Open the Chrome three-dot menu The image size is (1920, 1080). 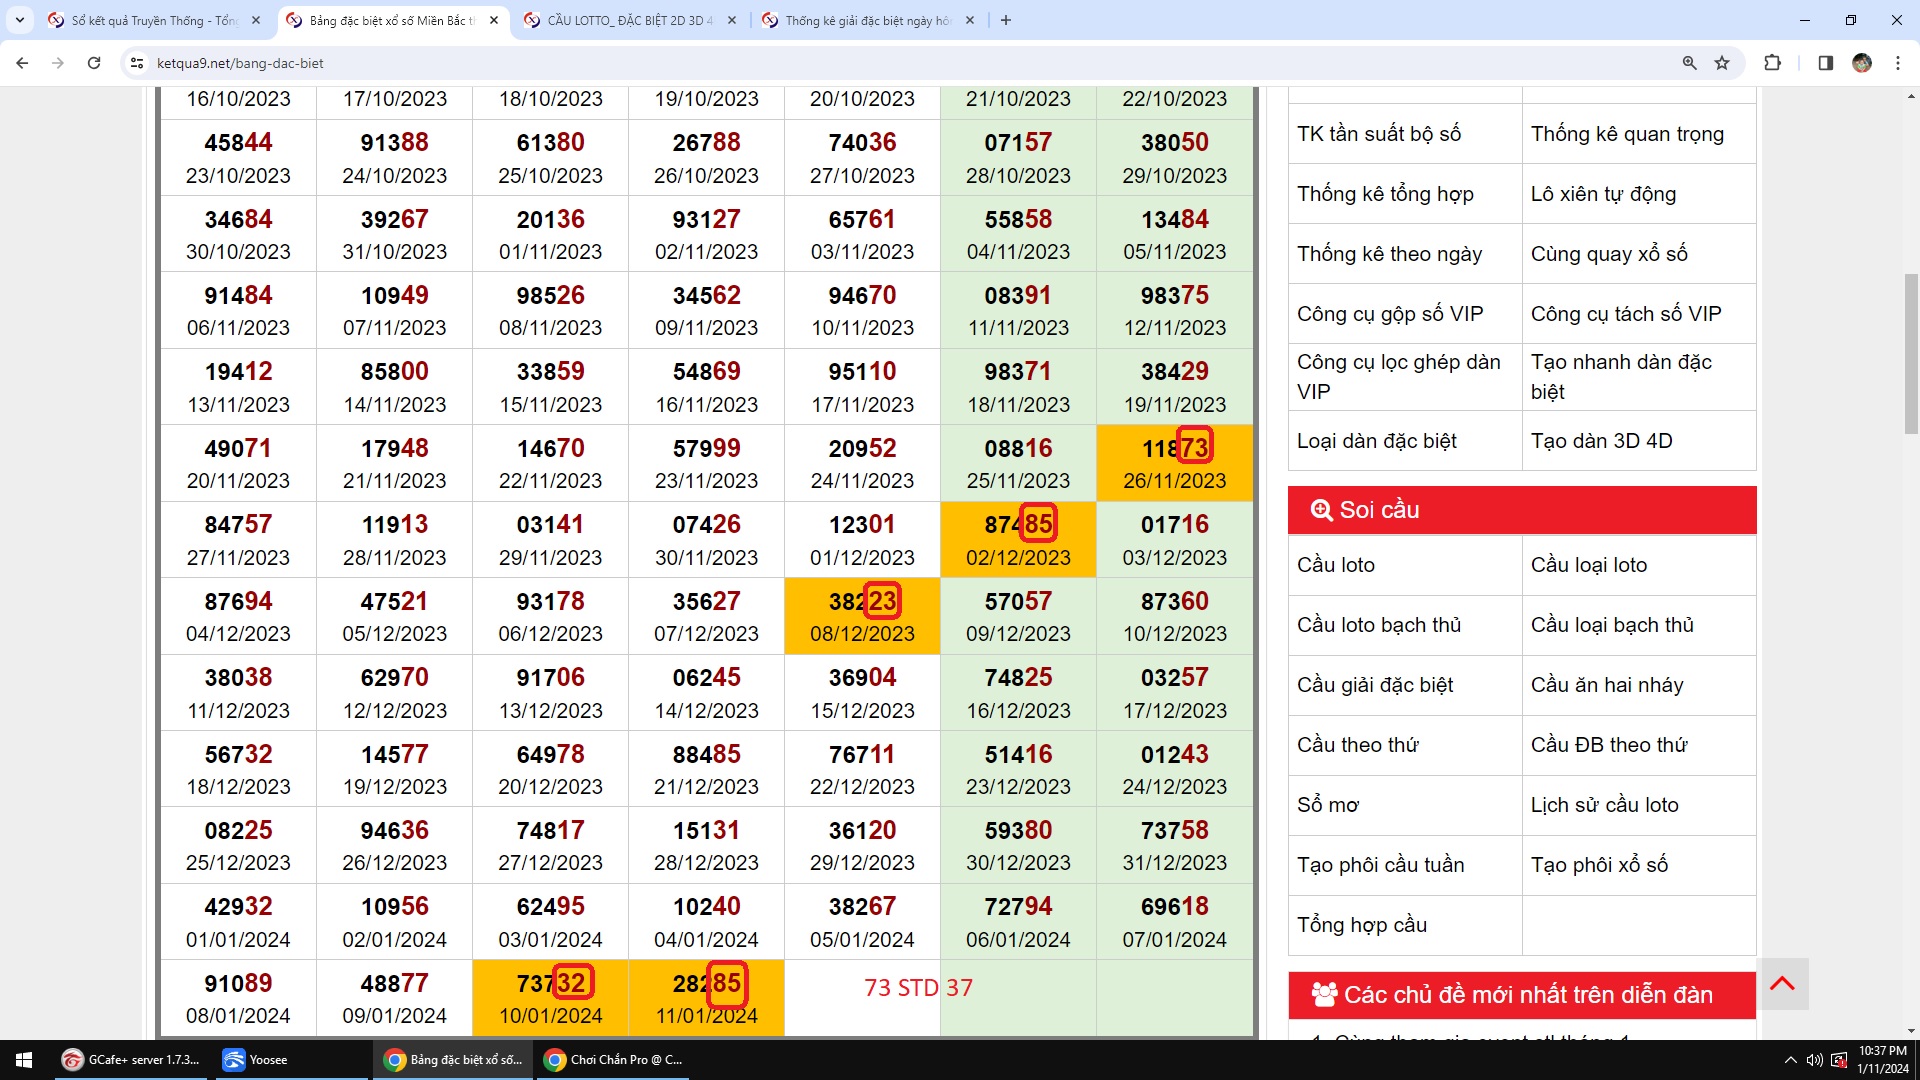(1897, 63)
